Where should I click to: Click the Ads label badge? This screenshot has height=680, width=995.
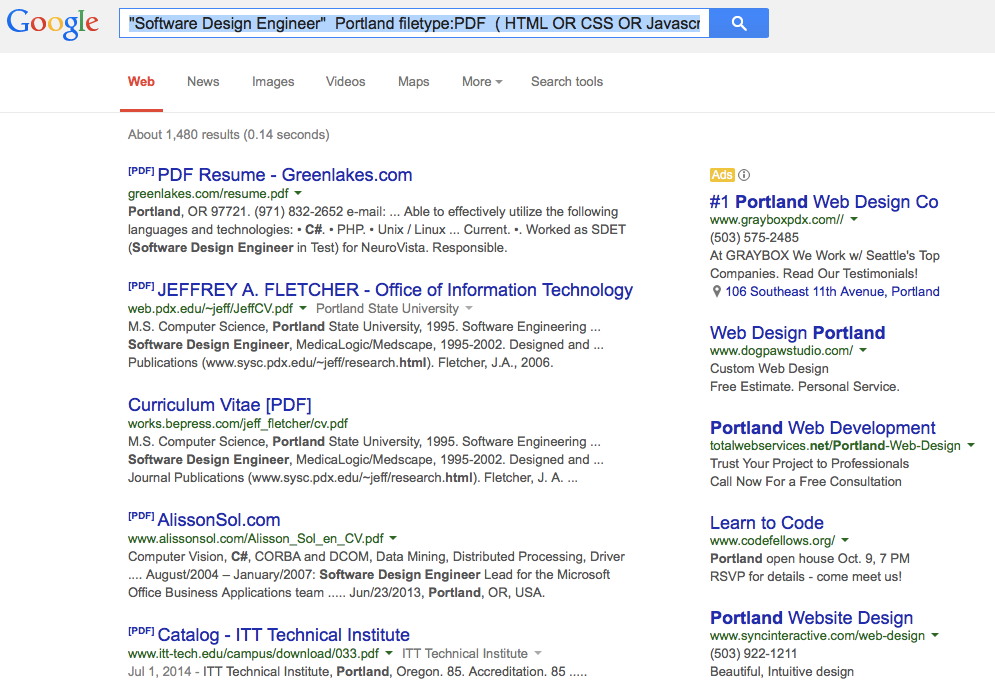pos(722,175)
